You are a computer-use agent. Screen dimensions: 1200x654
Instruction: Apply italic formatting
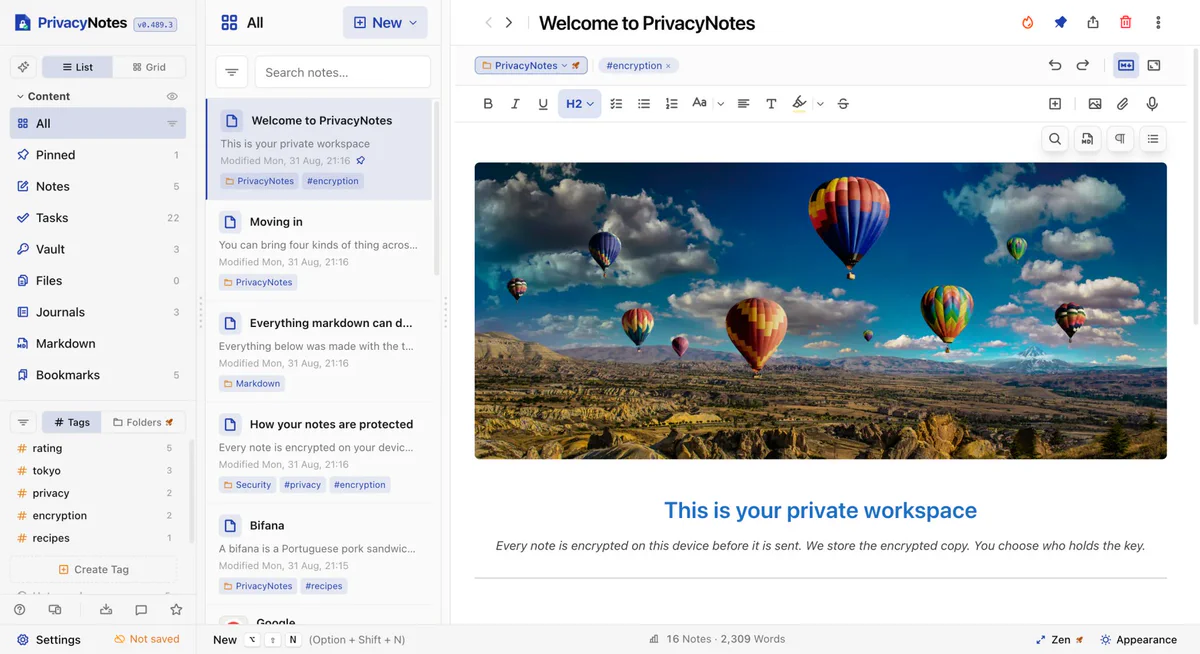(515, 104)
